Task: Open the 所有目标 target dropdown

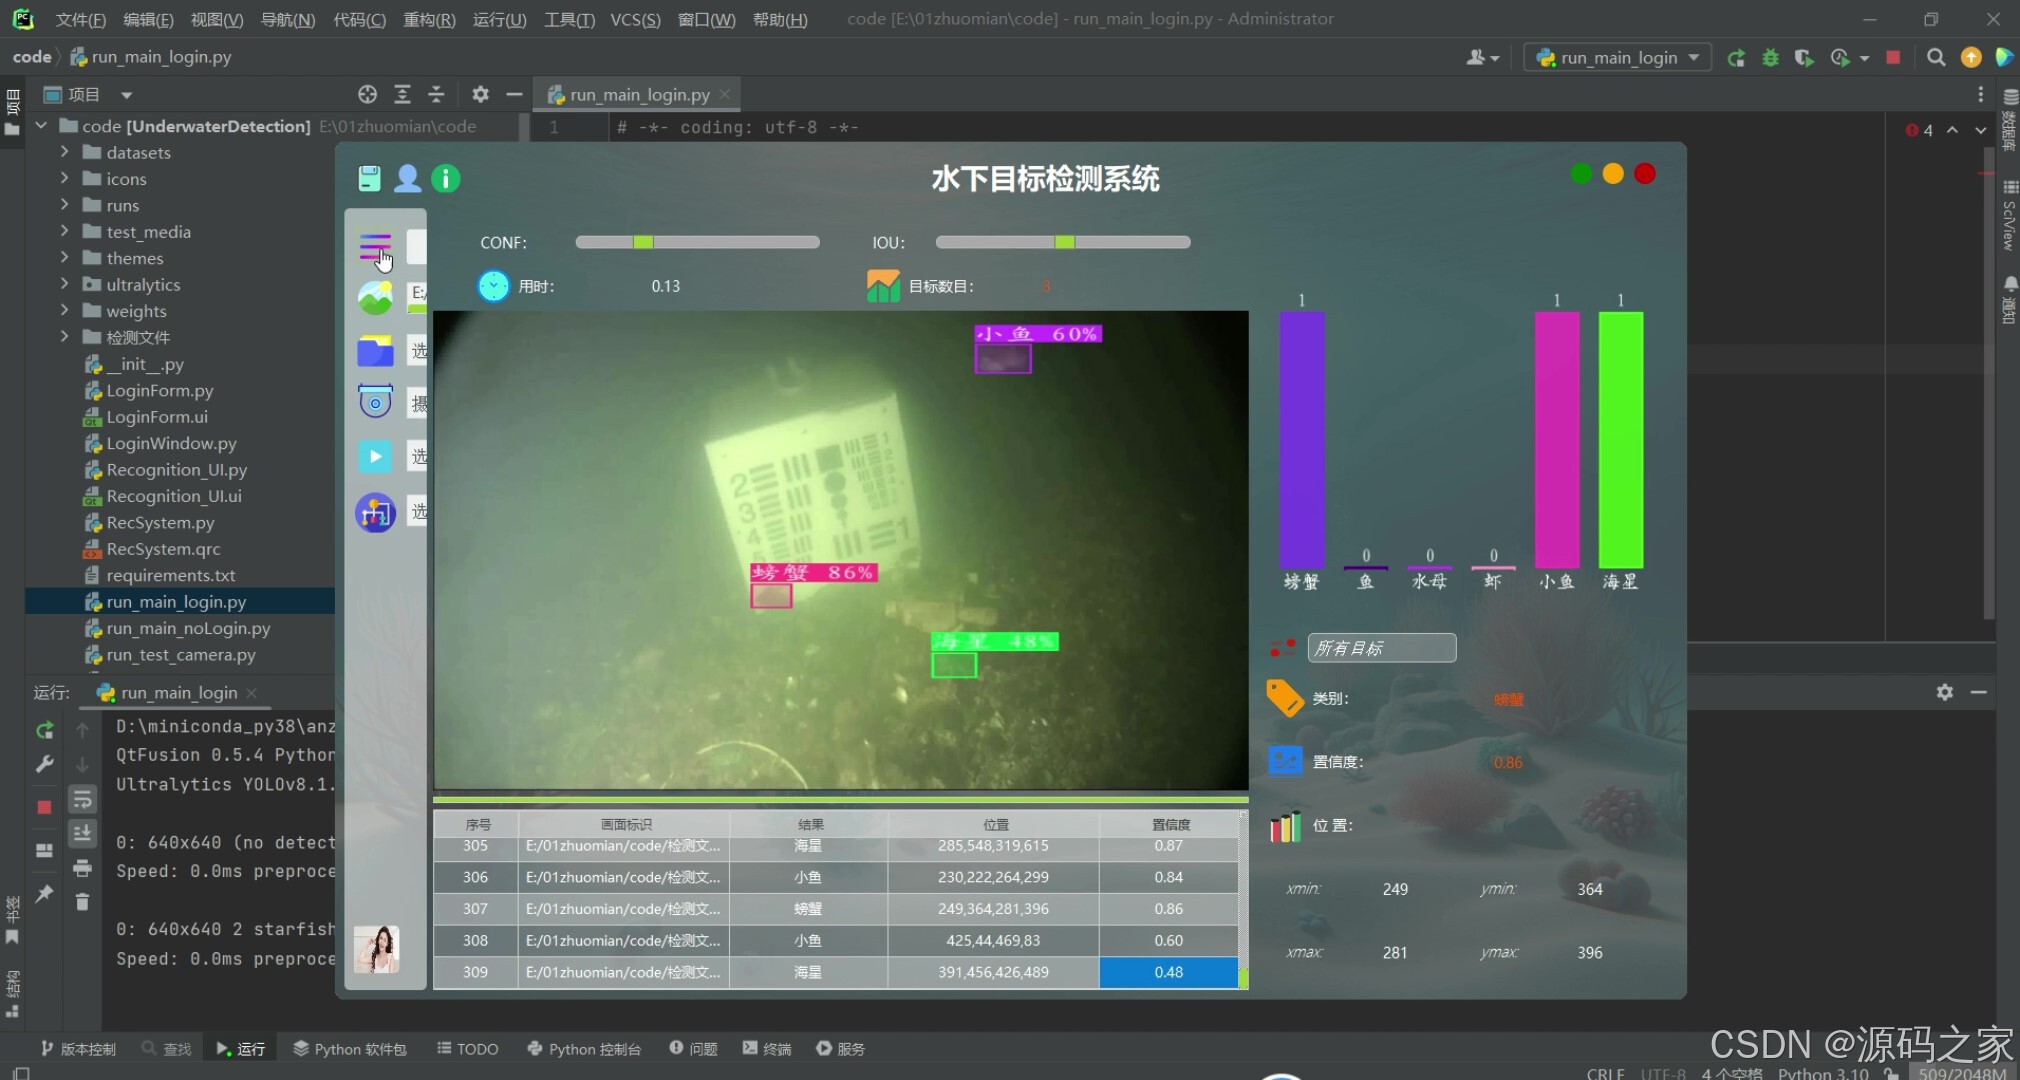Action: (1381, 648)
